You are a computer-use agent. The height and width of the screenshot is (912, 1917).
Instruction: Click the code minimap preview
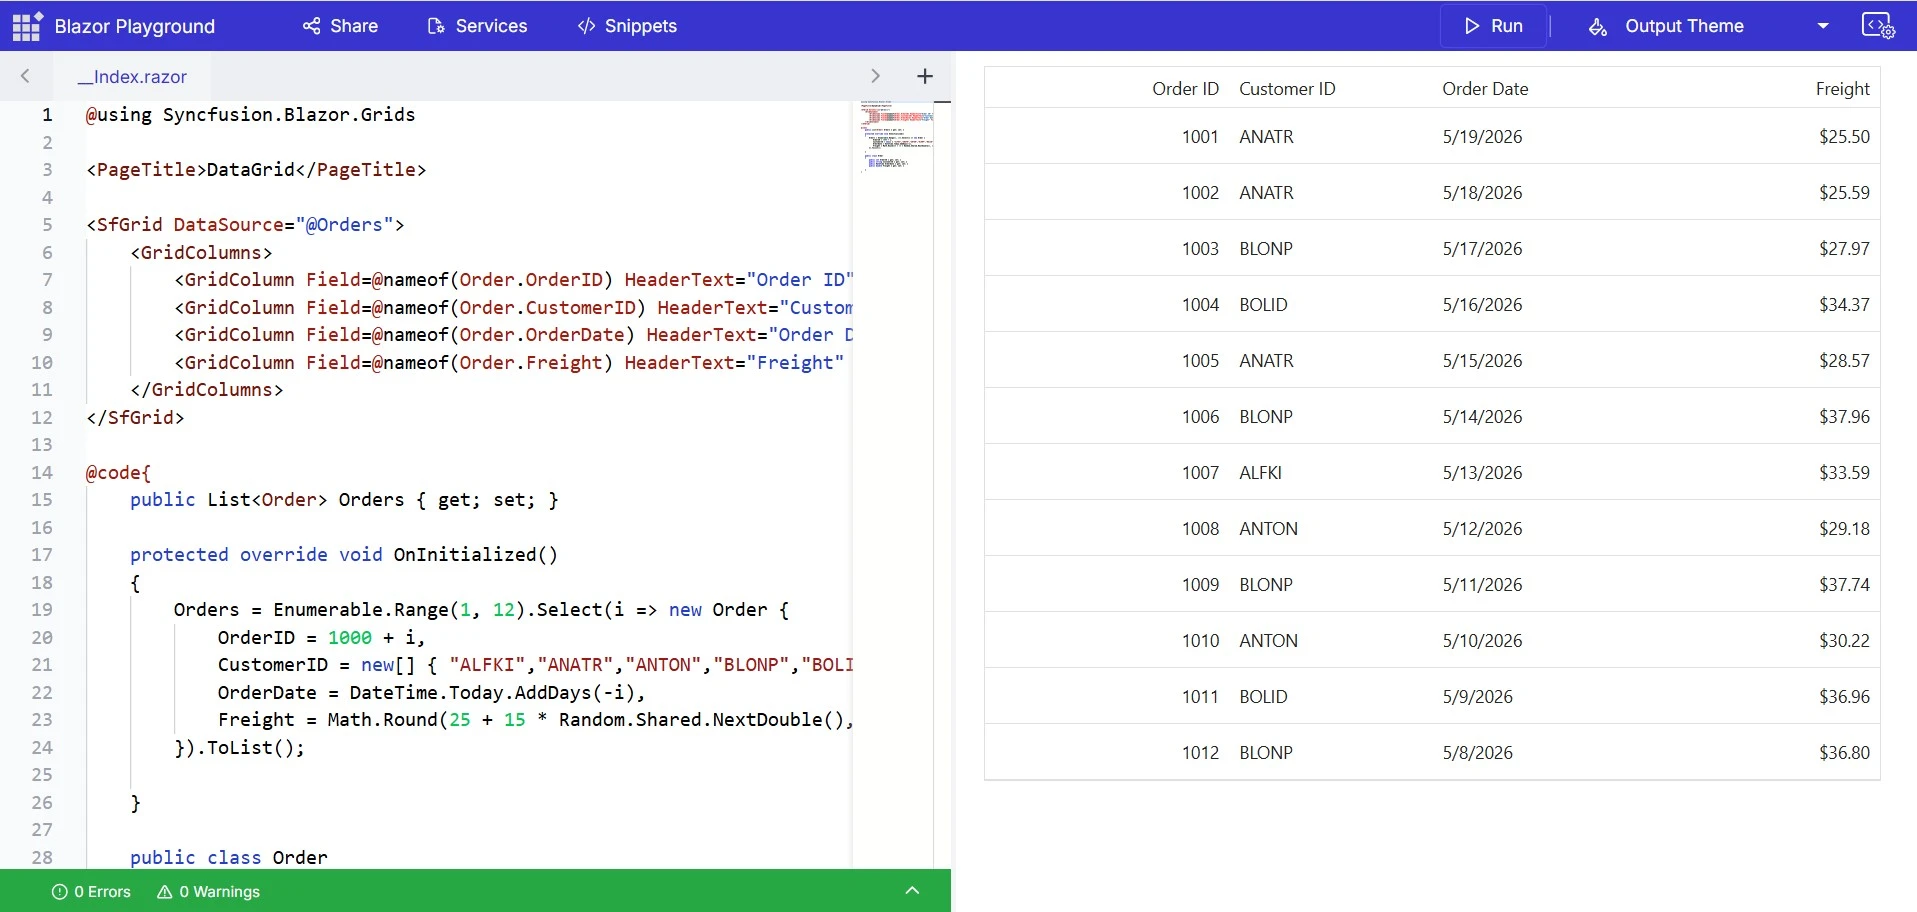point(896,135)
